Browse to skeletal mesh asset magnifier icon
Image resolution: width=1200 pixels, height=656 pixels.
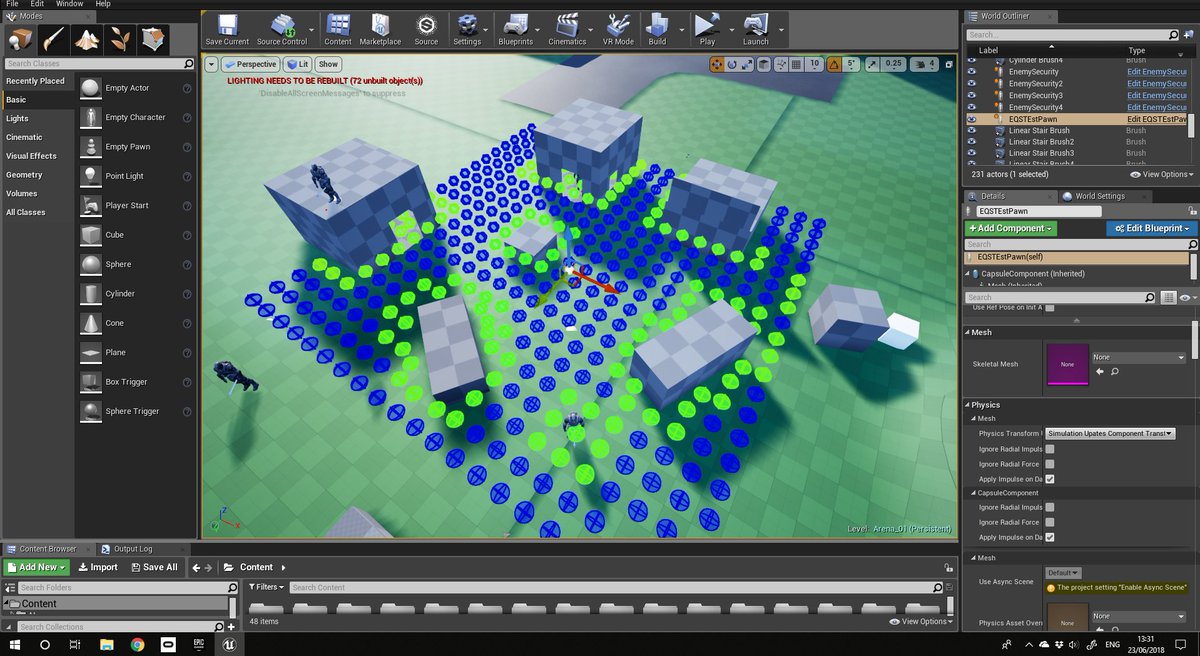[1114, 372]
